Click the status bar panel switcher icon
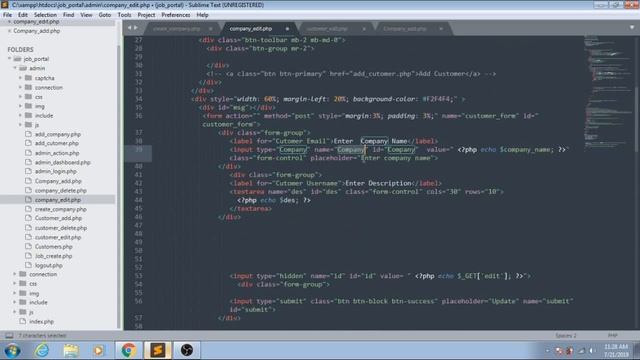 click(x=9, y=336)
